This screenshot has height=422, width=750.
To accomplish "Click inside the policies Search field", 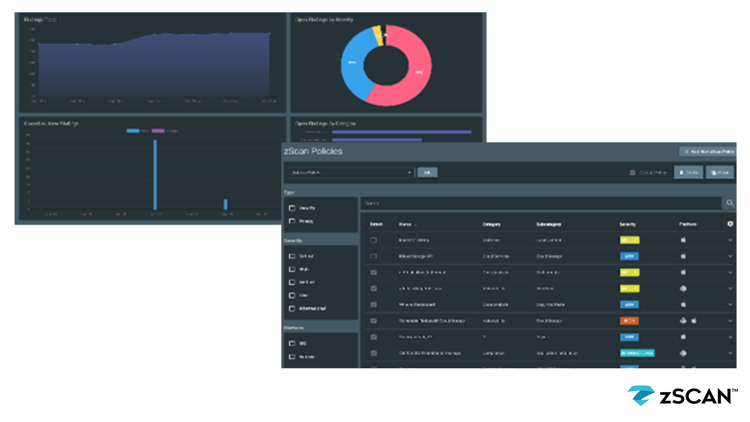I will click(540, 203).
